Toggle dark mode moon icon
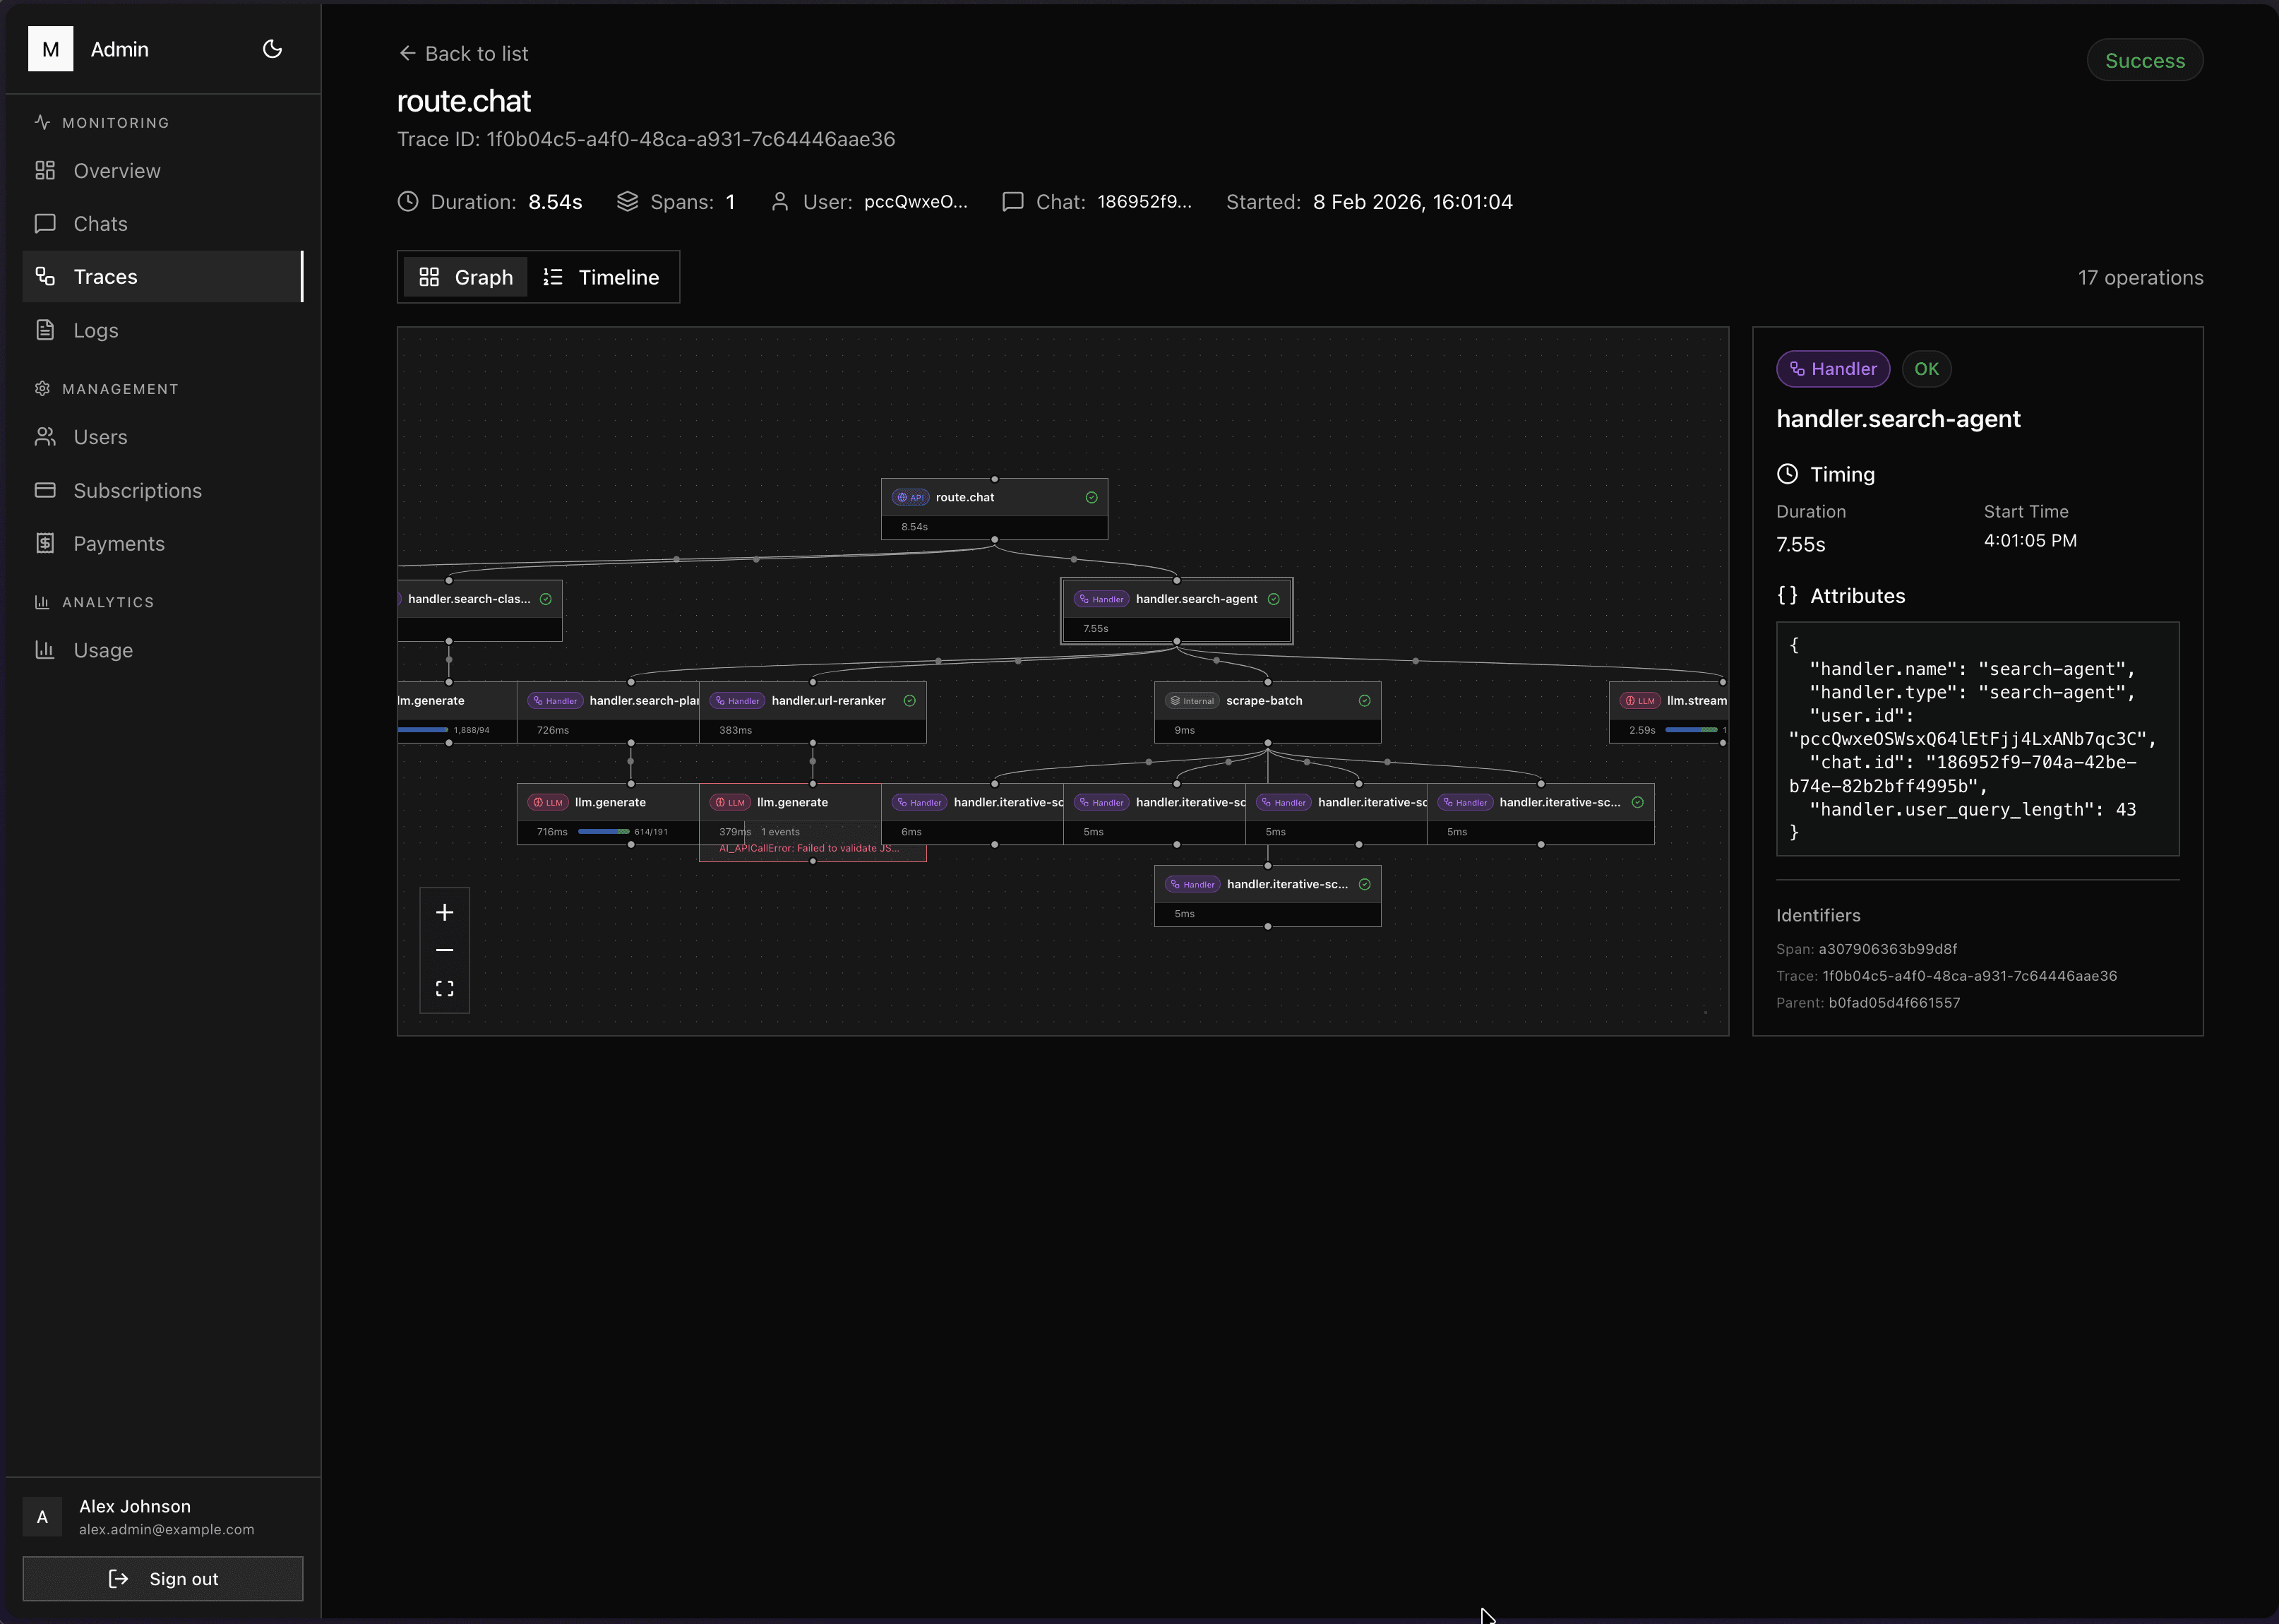Screen dimensions: 2279x1624 coord(272,49)
